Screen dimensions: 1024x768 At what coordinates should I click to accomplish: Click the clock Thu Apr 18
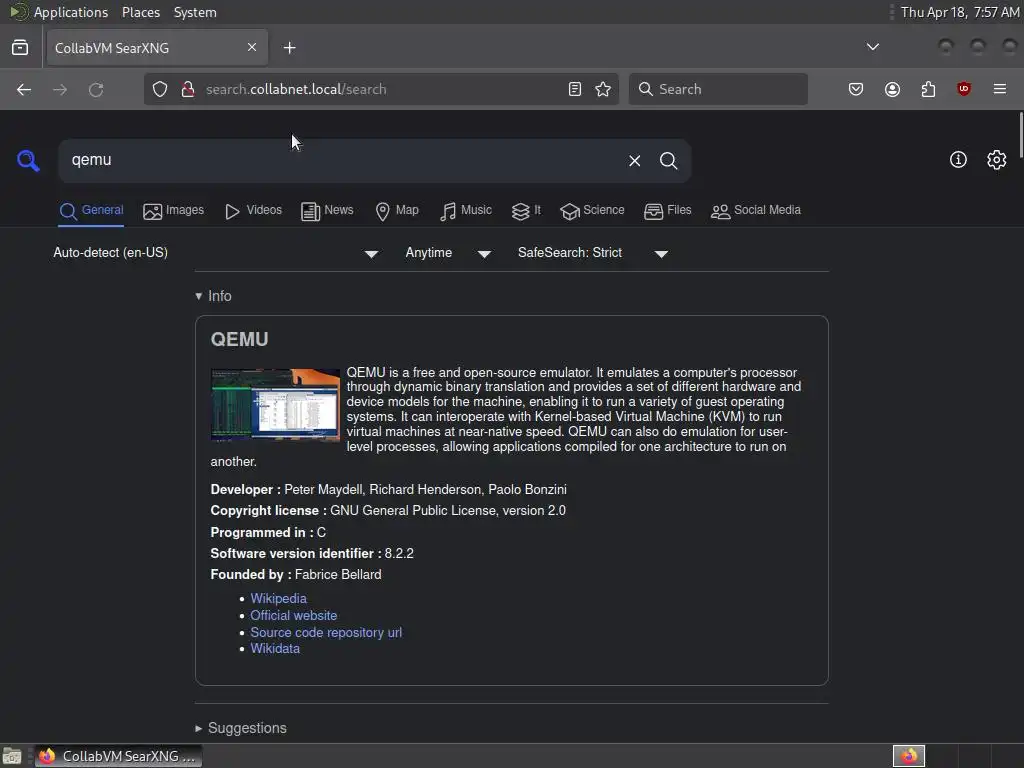959,12
